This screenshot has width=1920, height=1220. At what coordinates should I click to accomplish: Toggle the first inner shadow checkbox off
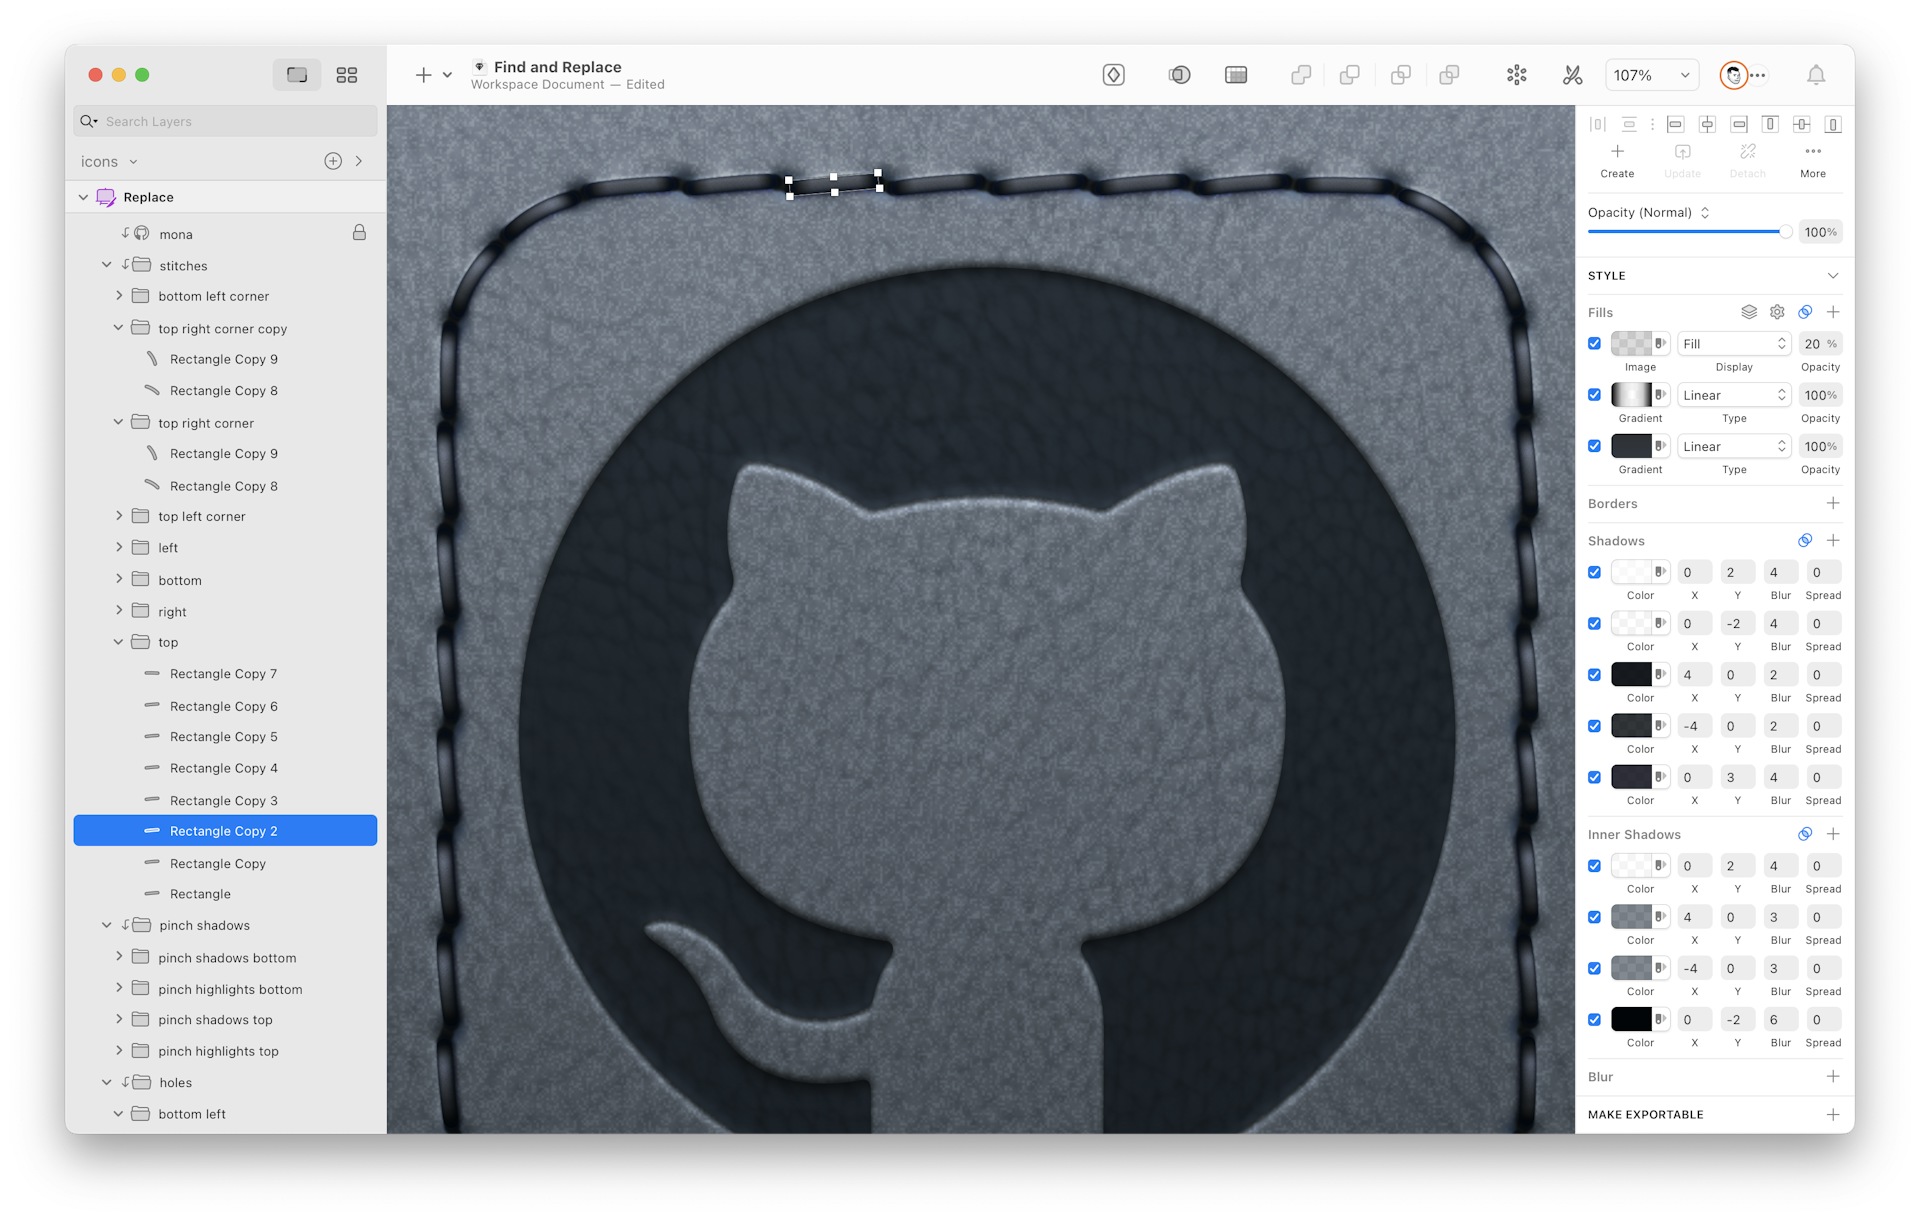point(1595,865)
